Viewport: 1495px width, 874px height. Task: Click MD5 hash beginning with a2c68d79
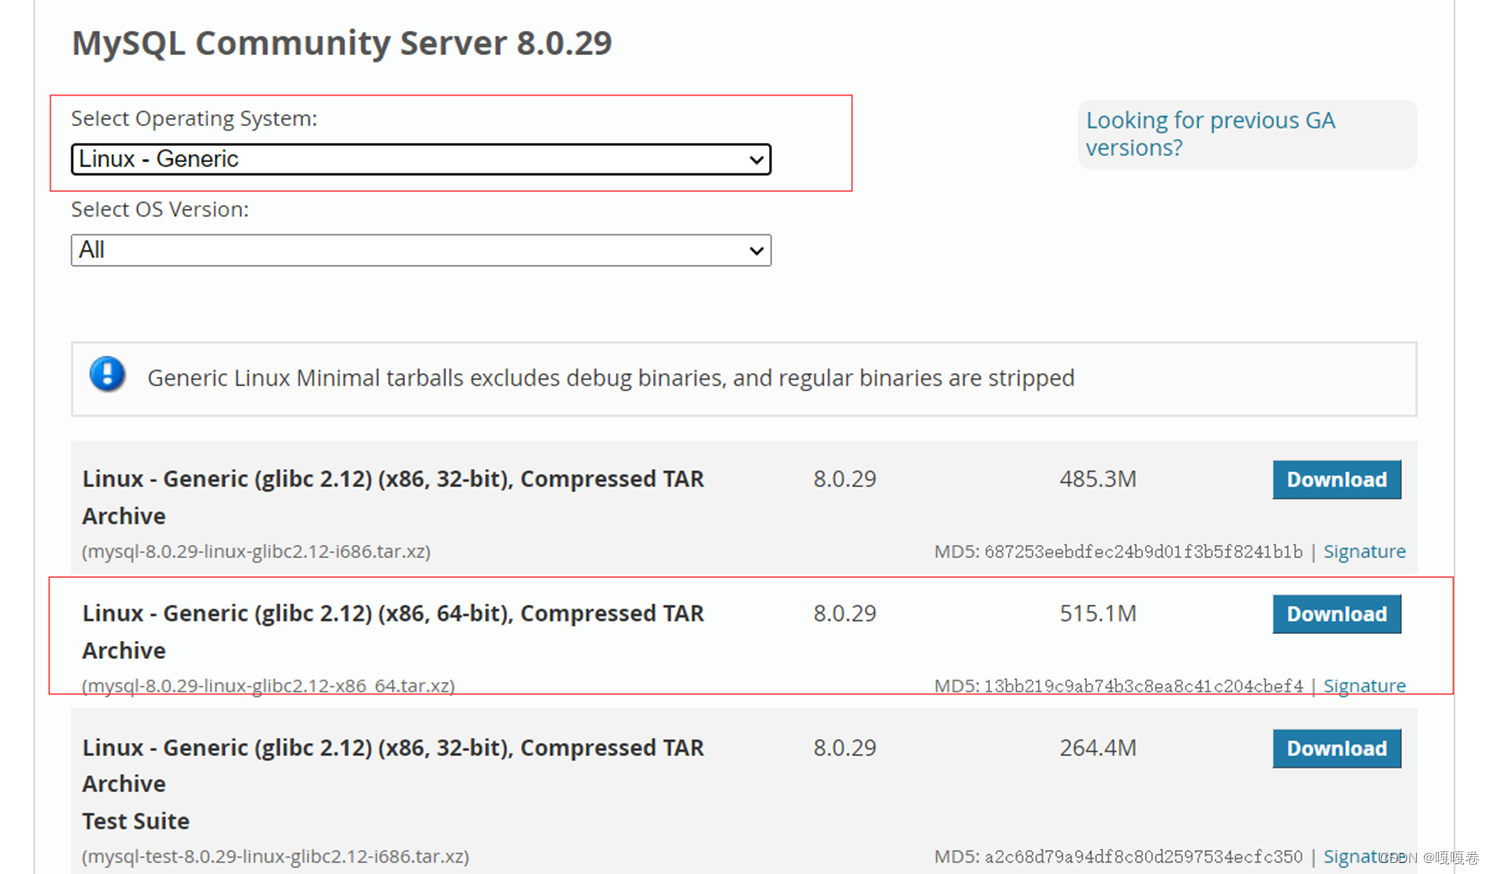pos(1143,856)
